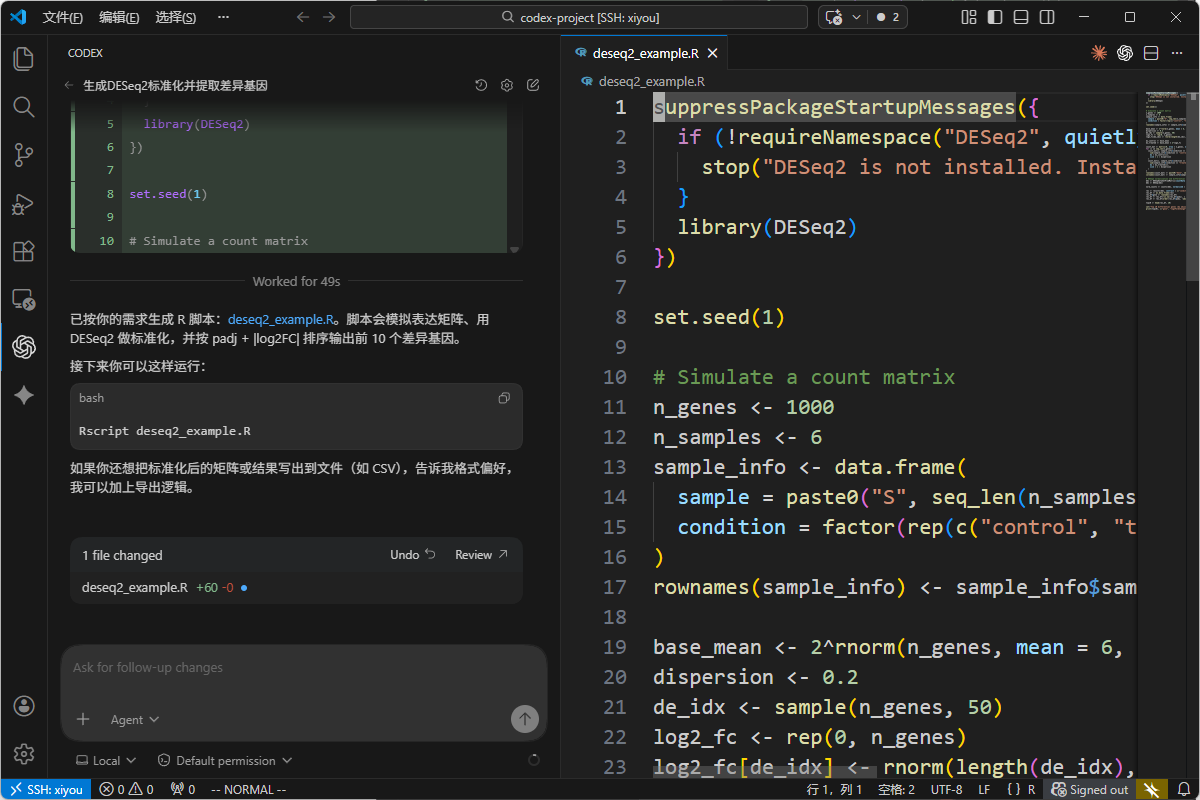Close the deseq2_example.R tab

point(711,53)
